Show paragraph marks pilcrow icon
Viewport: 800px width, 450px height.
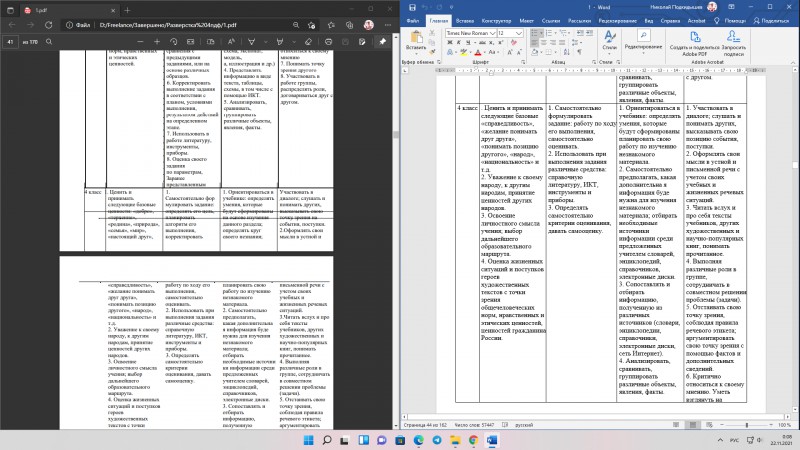coord(580,52)
